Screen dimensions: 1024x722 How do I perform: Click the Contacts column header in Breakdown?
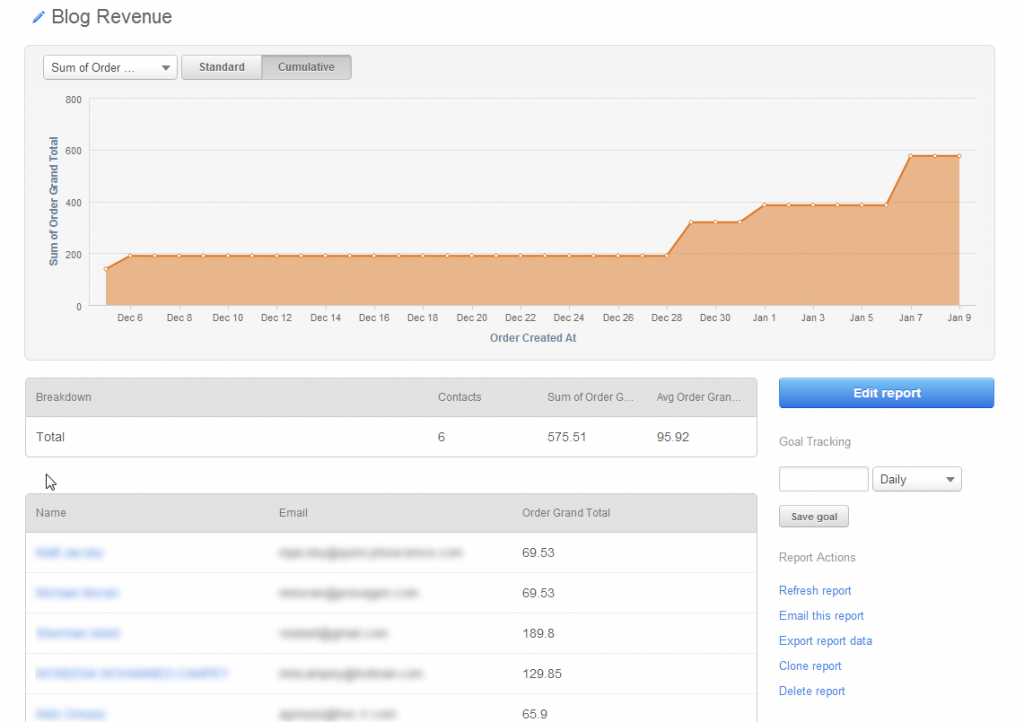[459, 397]
